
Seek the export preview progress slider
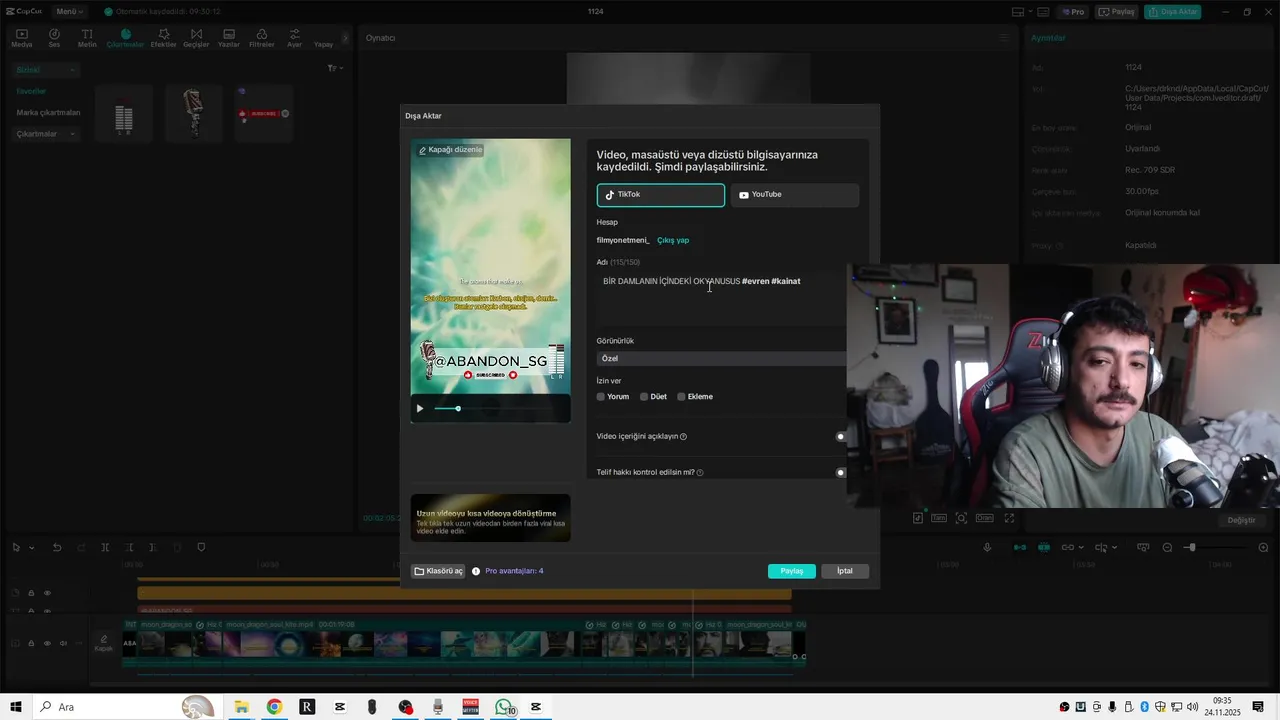click(x=458, y=408)
